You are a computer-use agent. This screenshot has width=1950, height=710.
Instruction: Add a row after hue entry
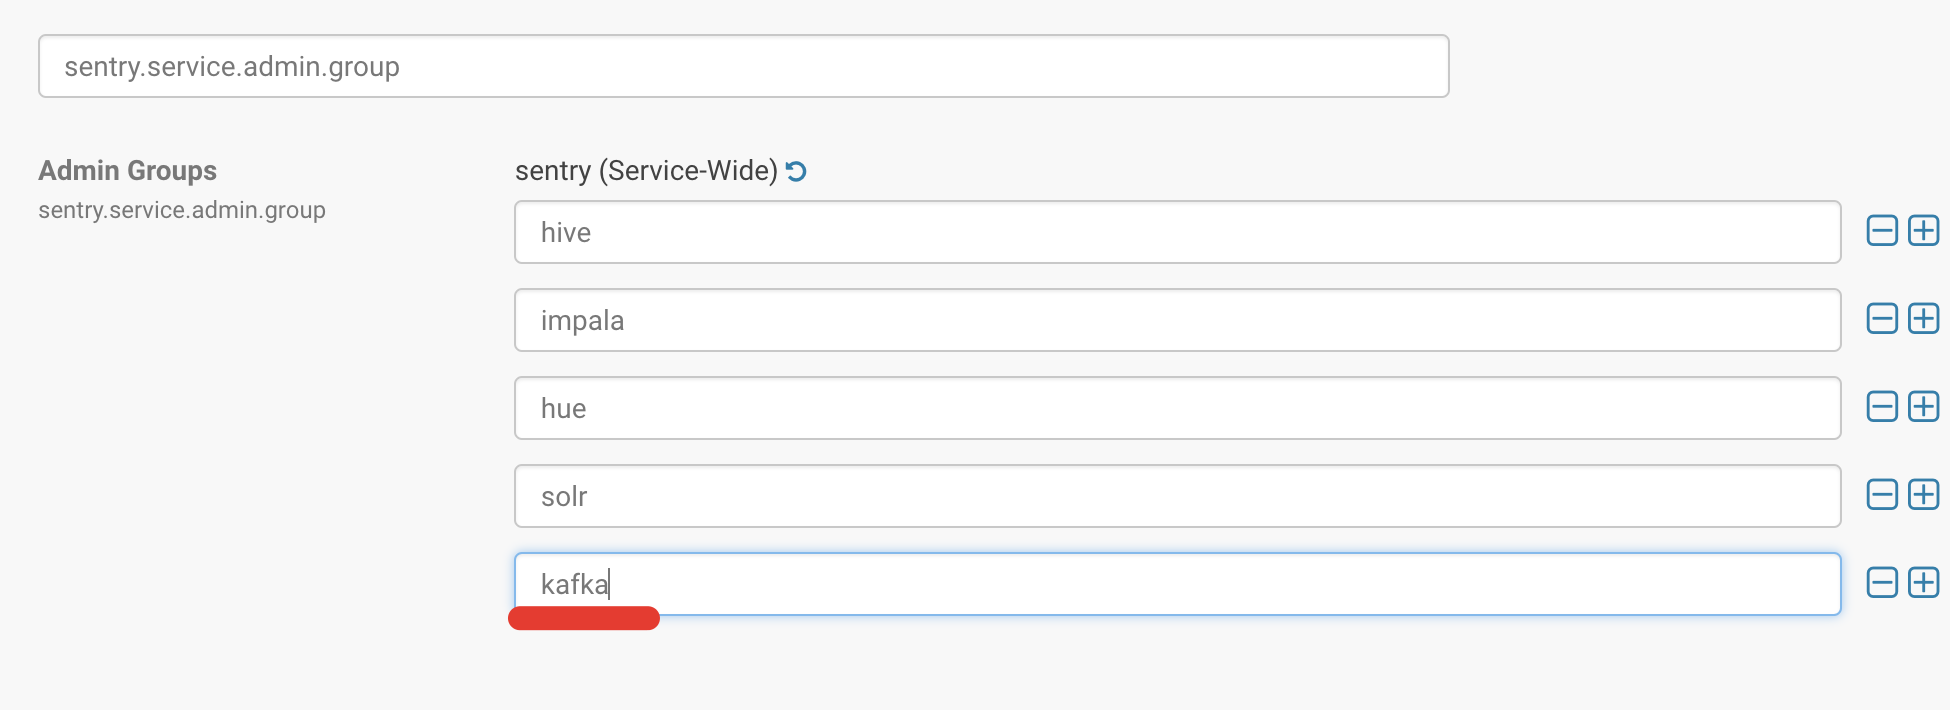coord(1923,407)
